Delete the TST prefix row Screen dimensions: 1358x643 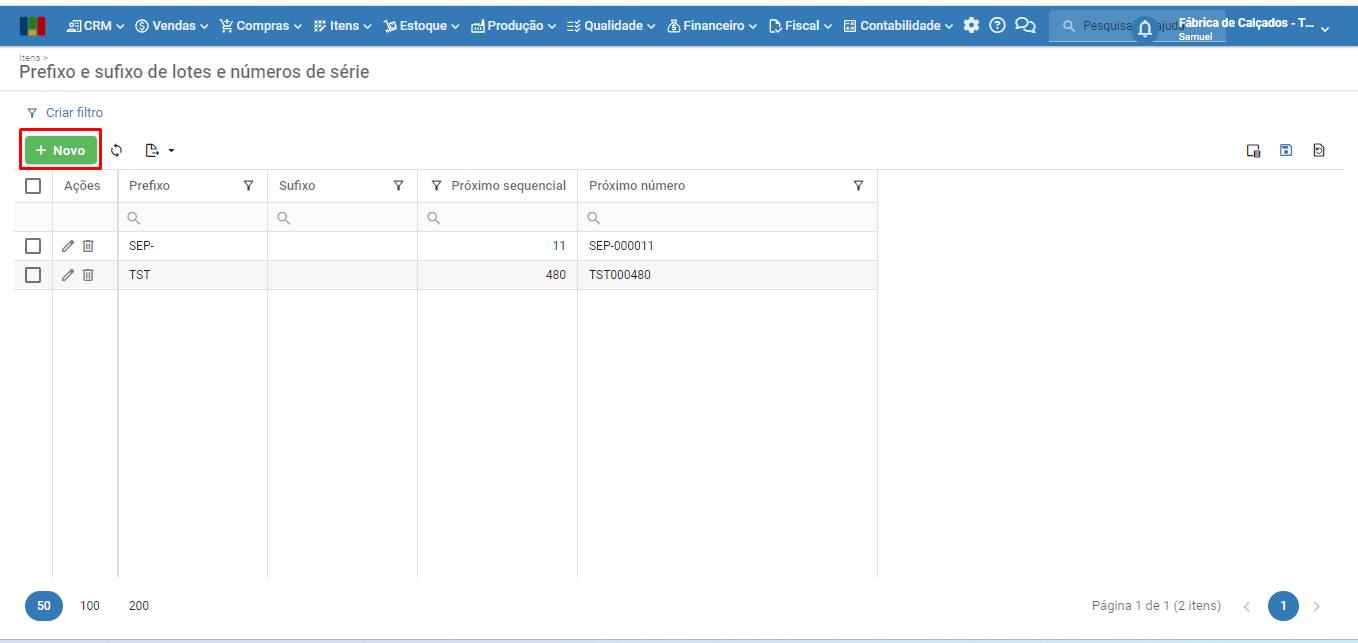pos(88,275)
